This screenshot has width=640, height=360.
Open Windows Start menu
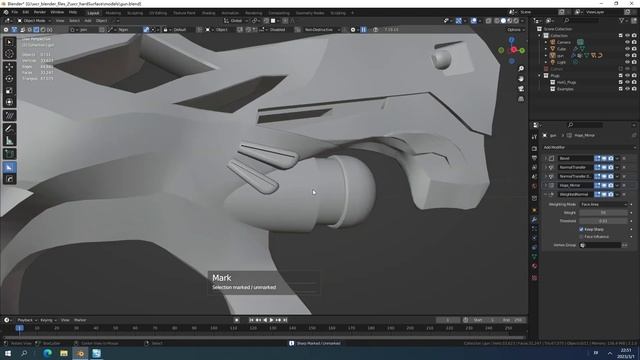pos(8,353)
